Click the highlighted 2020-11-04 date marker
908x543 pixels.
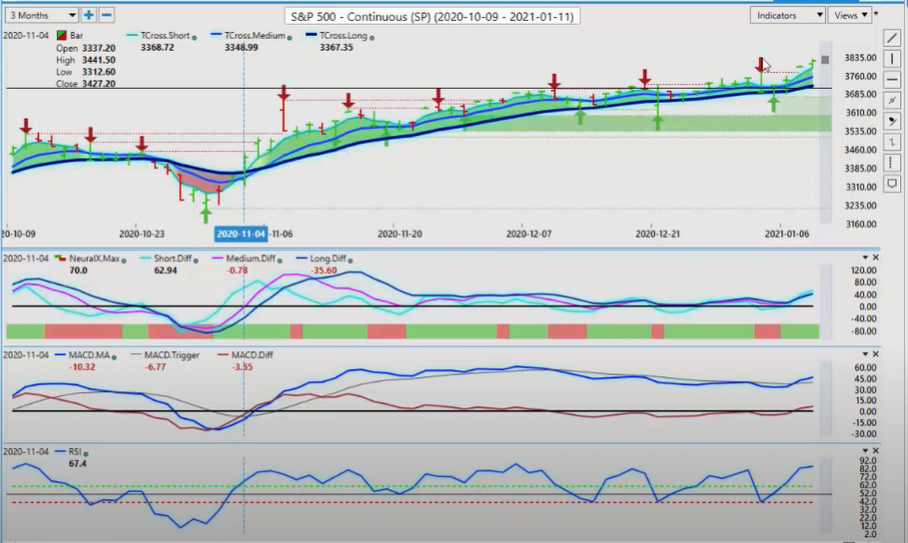241,234
